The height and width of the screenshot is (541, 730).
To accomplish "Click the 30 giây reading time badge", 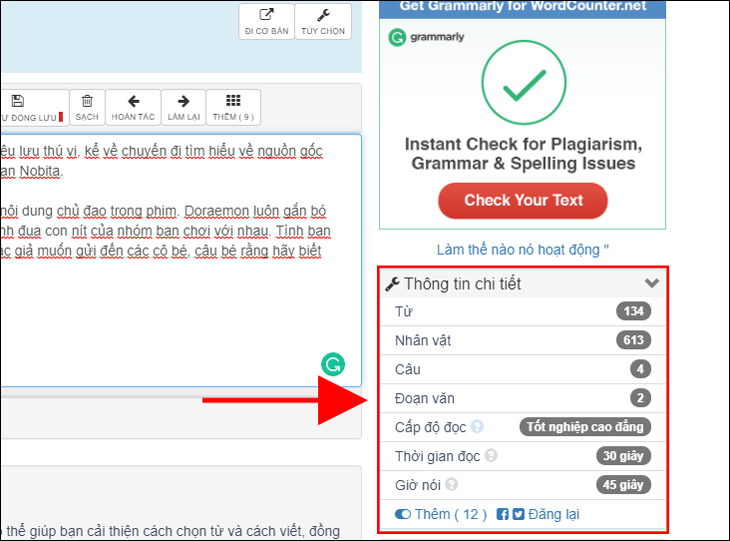I will click(623, 456).
